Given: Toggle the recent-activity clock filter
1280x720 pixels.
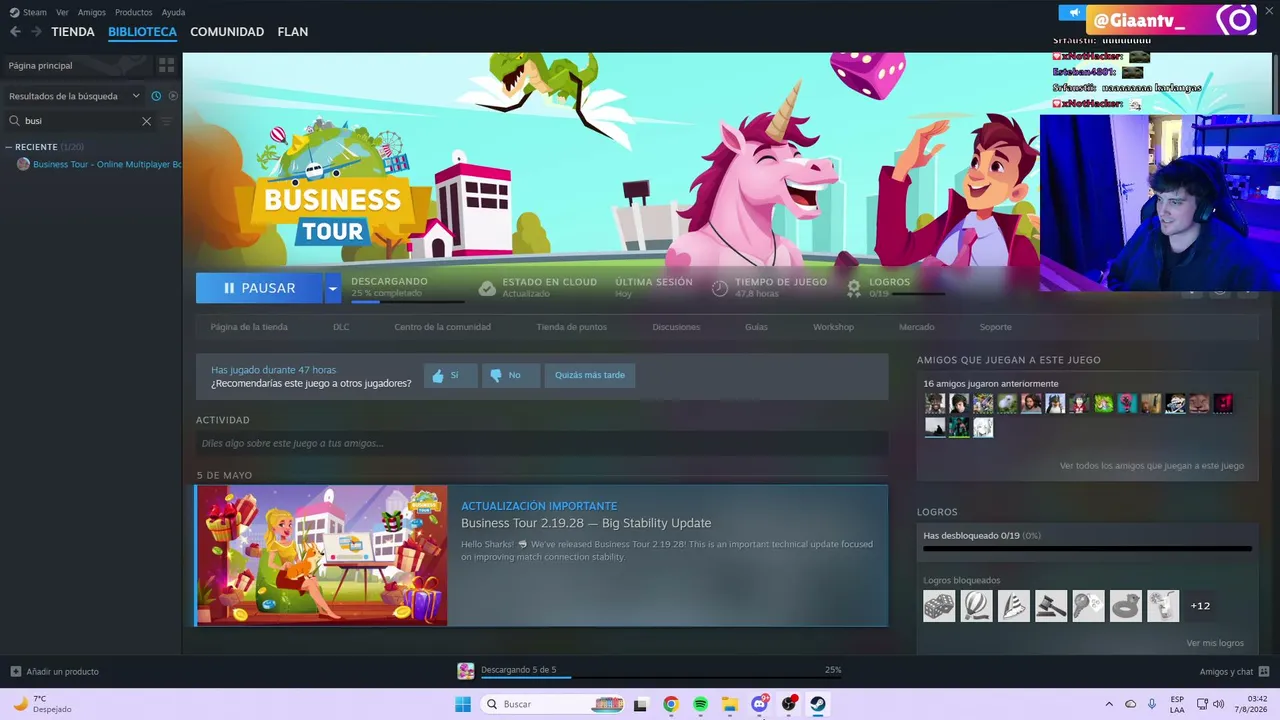Looking at the screenshot, I should [156, 96].
